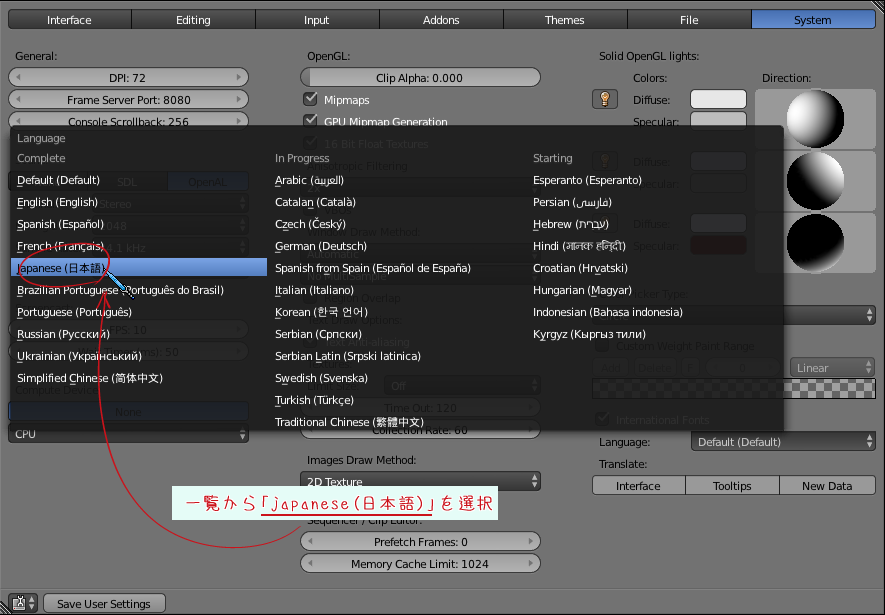Click the third light direction sphere
Screen dimensions: 885x615
815,243
